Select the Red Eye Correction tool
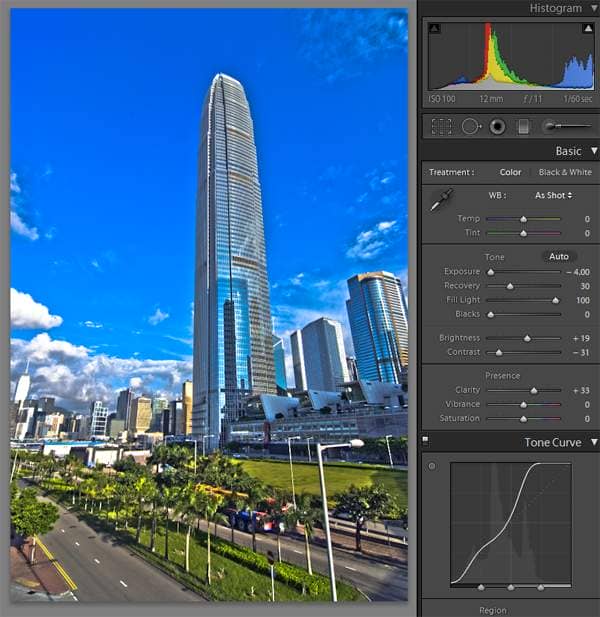Image resolution: width=600 pixels, height=617 pixels. (x=497, y=127)
